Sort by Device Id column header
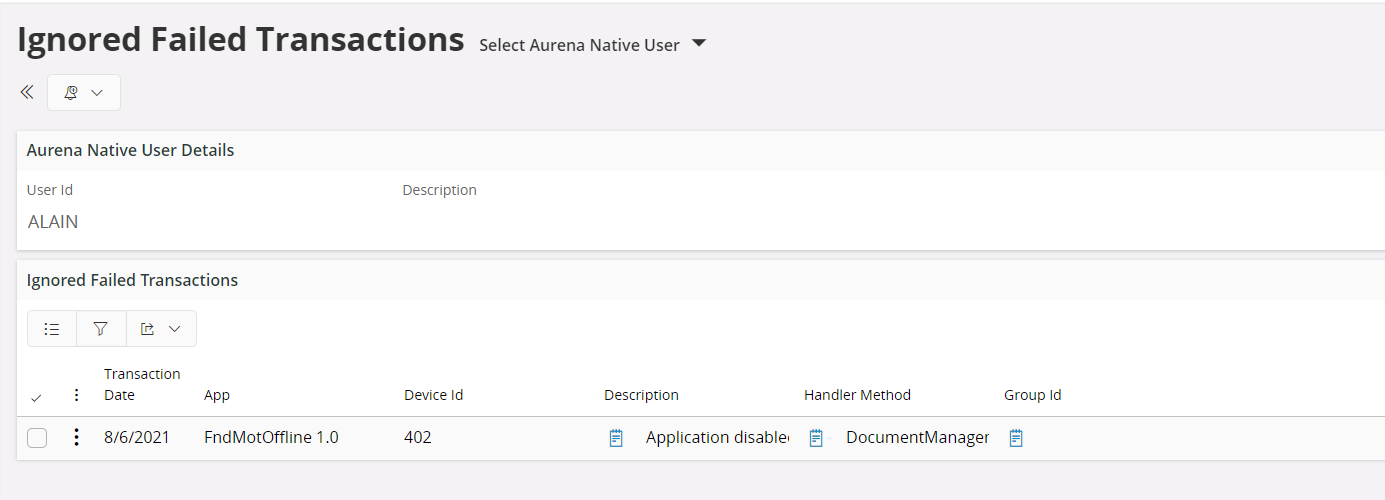The image size is (1385, 500). (x=433, y=395)
